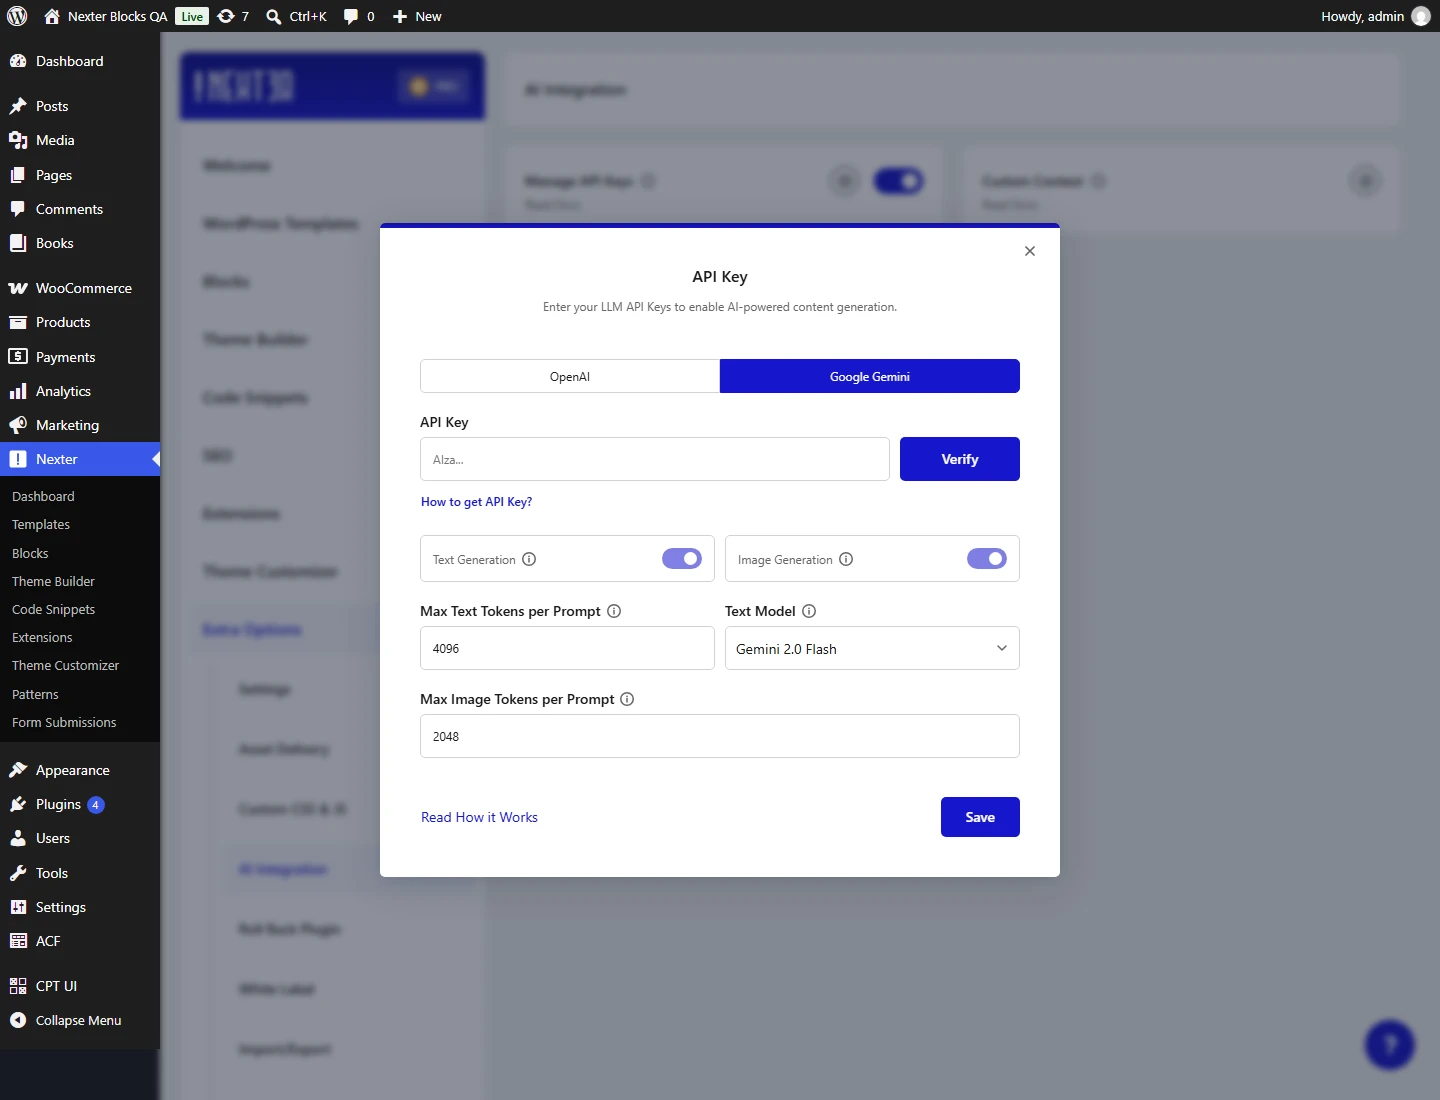This screenshot has height=1100, width=1440.
Task: Switch to the OpenAI tab
Action: pyautogui.click(x=570, y=376)
